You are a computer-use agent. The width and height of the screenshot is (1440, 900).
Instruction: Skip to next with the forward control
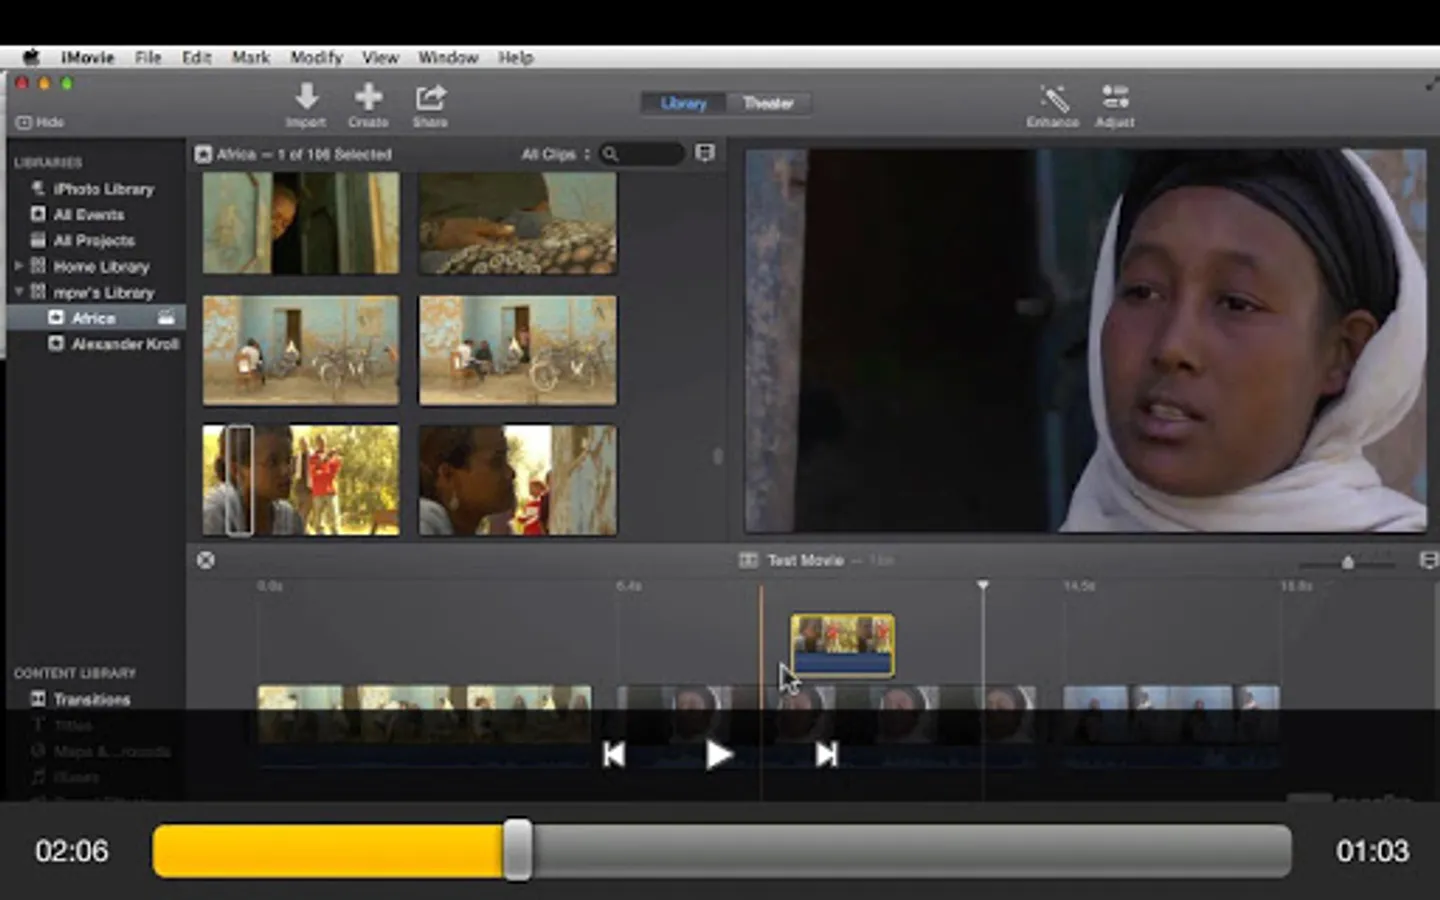826,755
